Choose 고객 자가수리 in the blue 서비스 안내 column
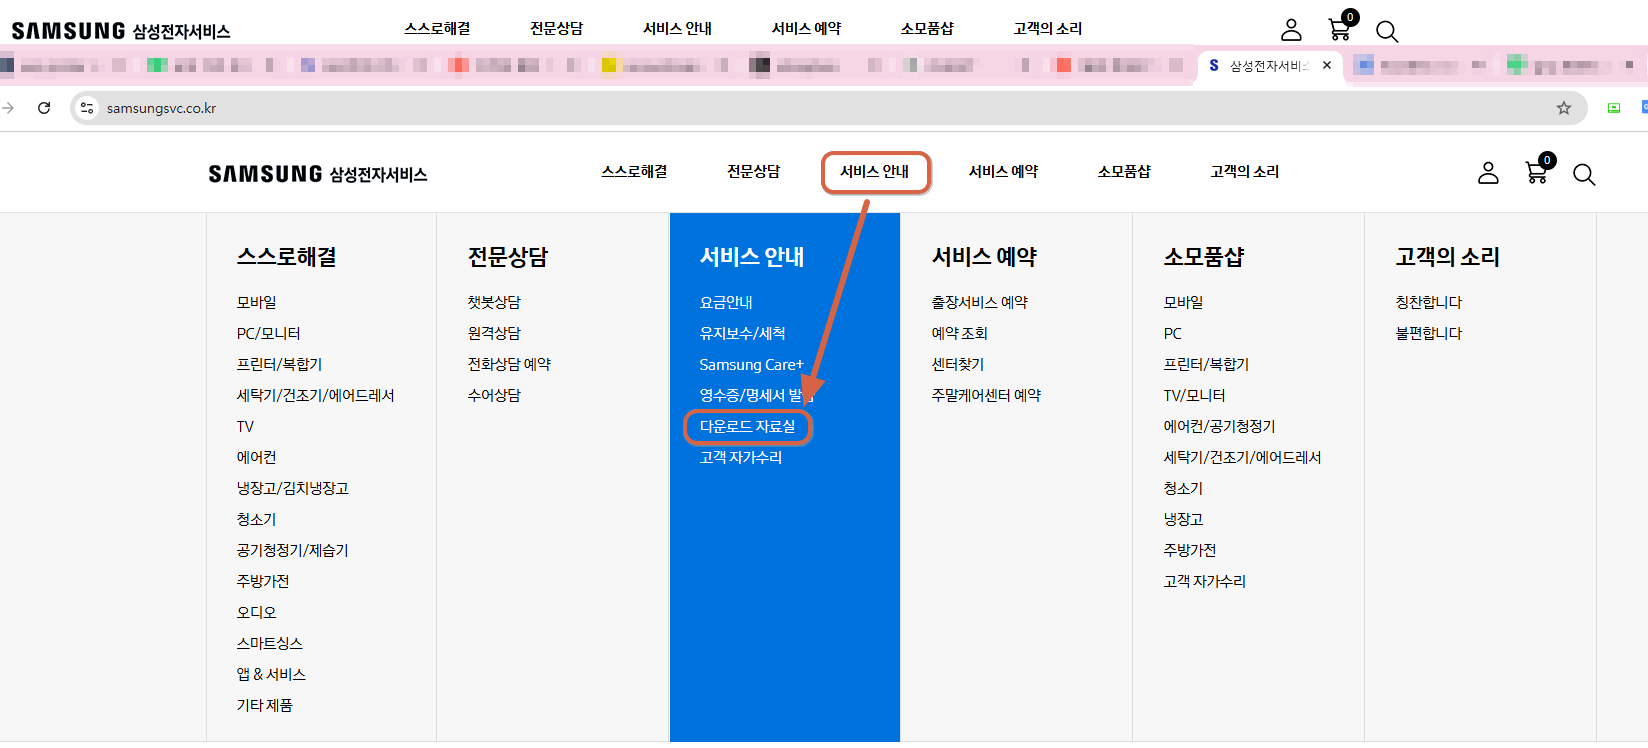 (741, 457)
